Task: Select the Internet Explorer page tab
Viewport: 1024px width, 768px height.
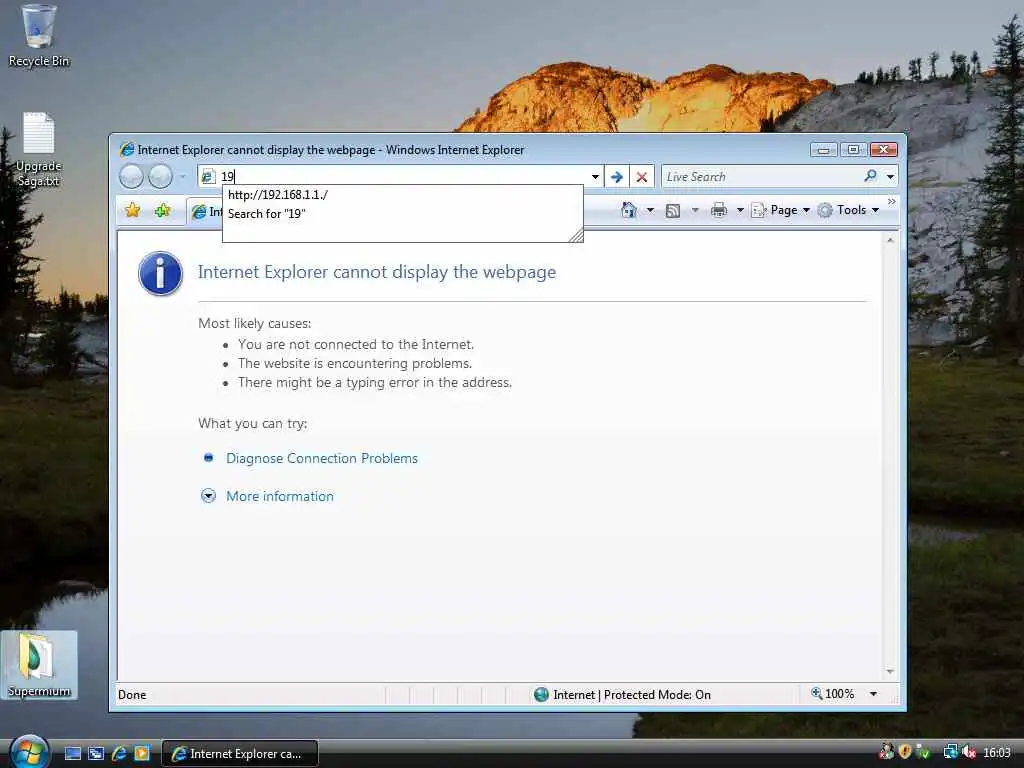Action: [x=206, y=211]
